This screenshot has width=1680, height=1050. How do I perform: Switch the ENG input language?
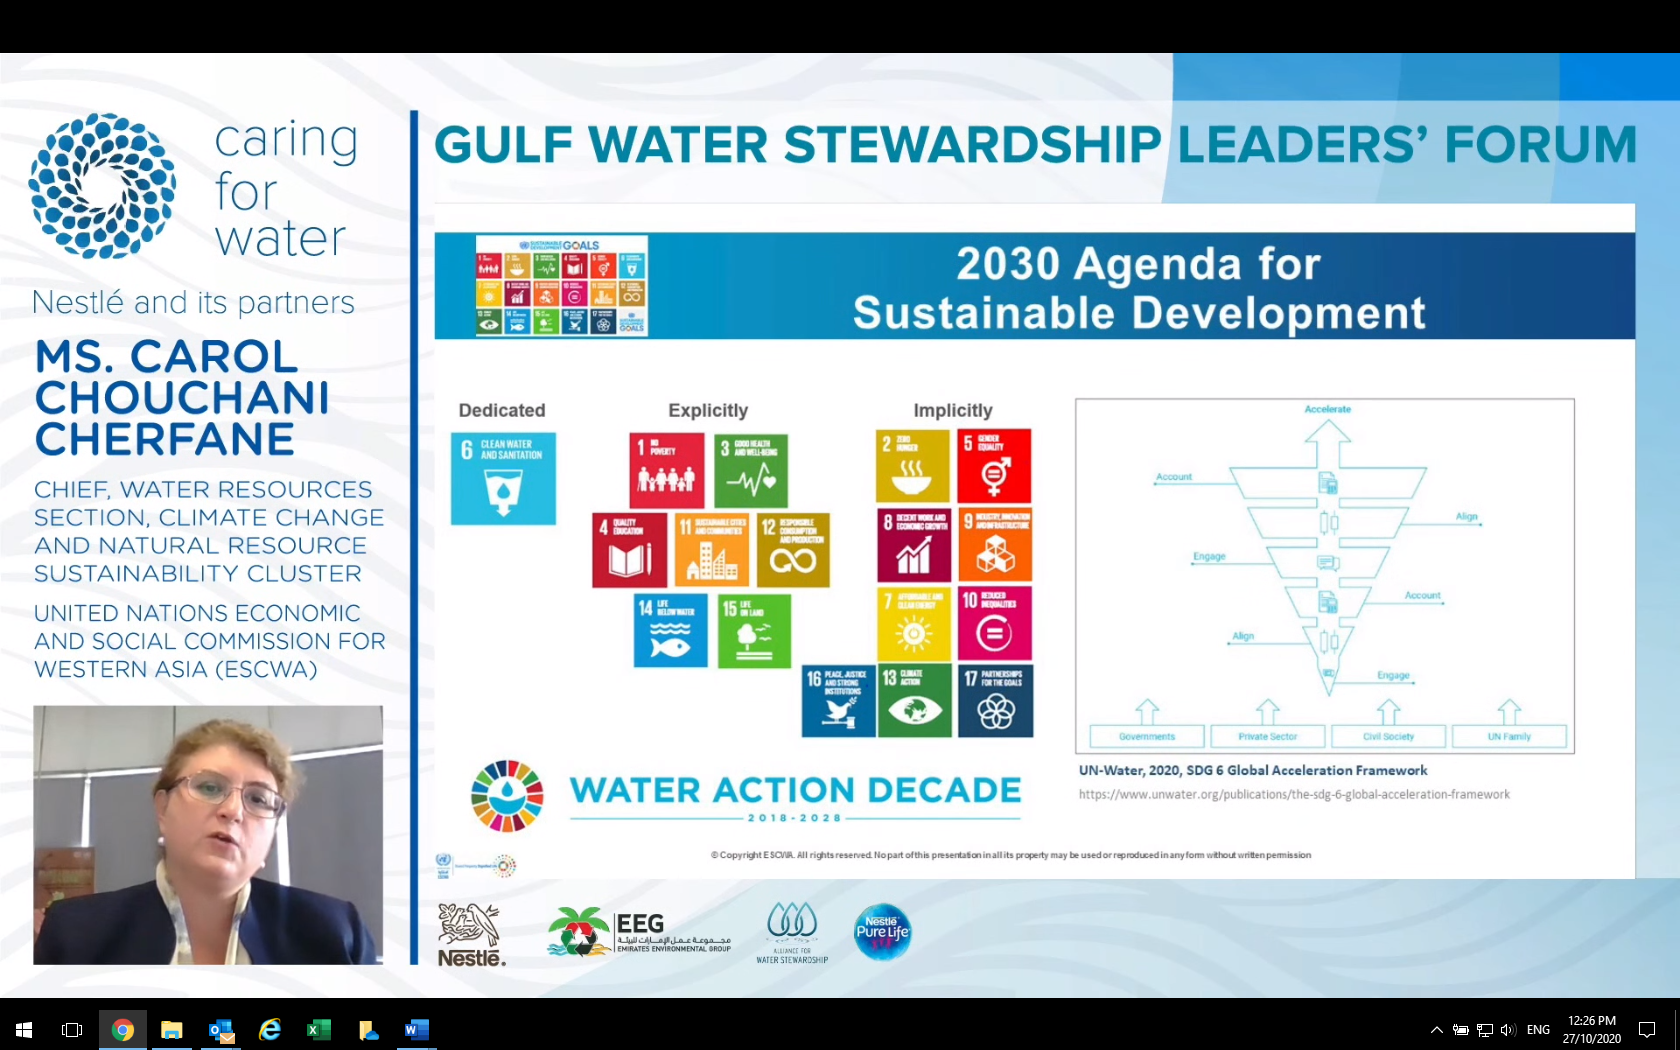(1538, 1030)
